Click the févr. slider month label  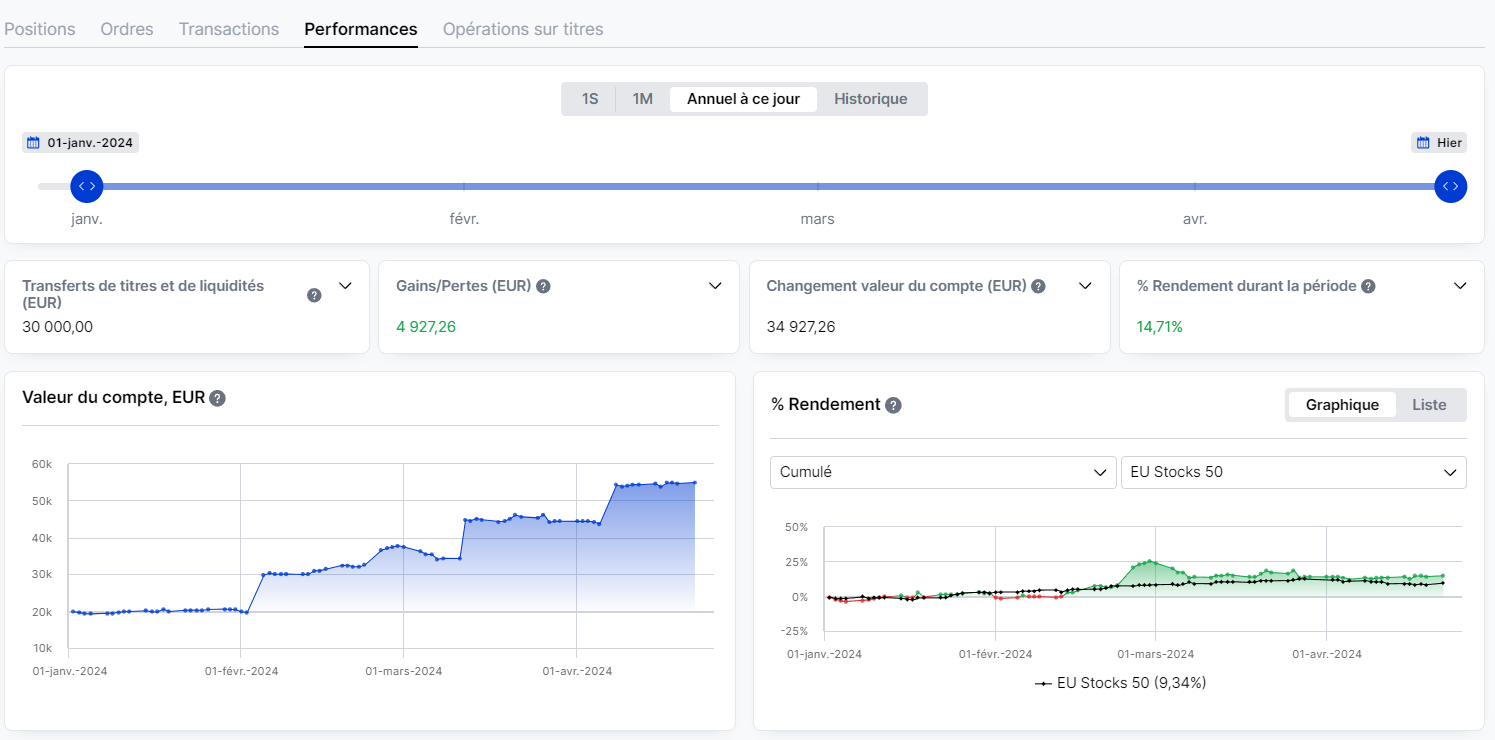click(464, 219)
